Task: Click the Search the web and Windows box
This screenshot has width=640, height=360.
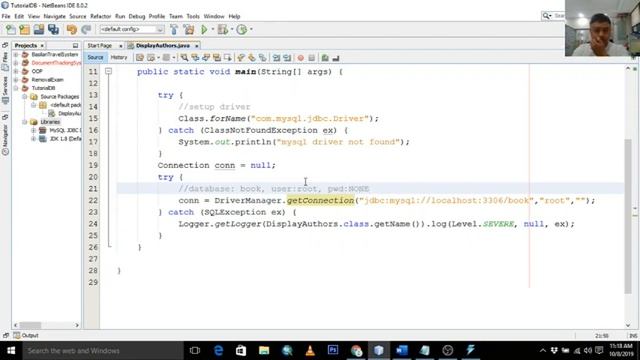Action: (103, 351)
